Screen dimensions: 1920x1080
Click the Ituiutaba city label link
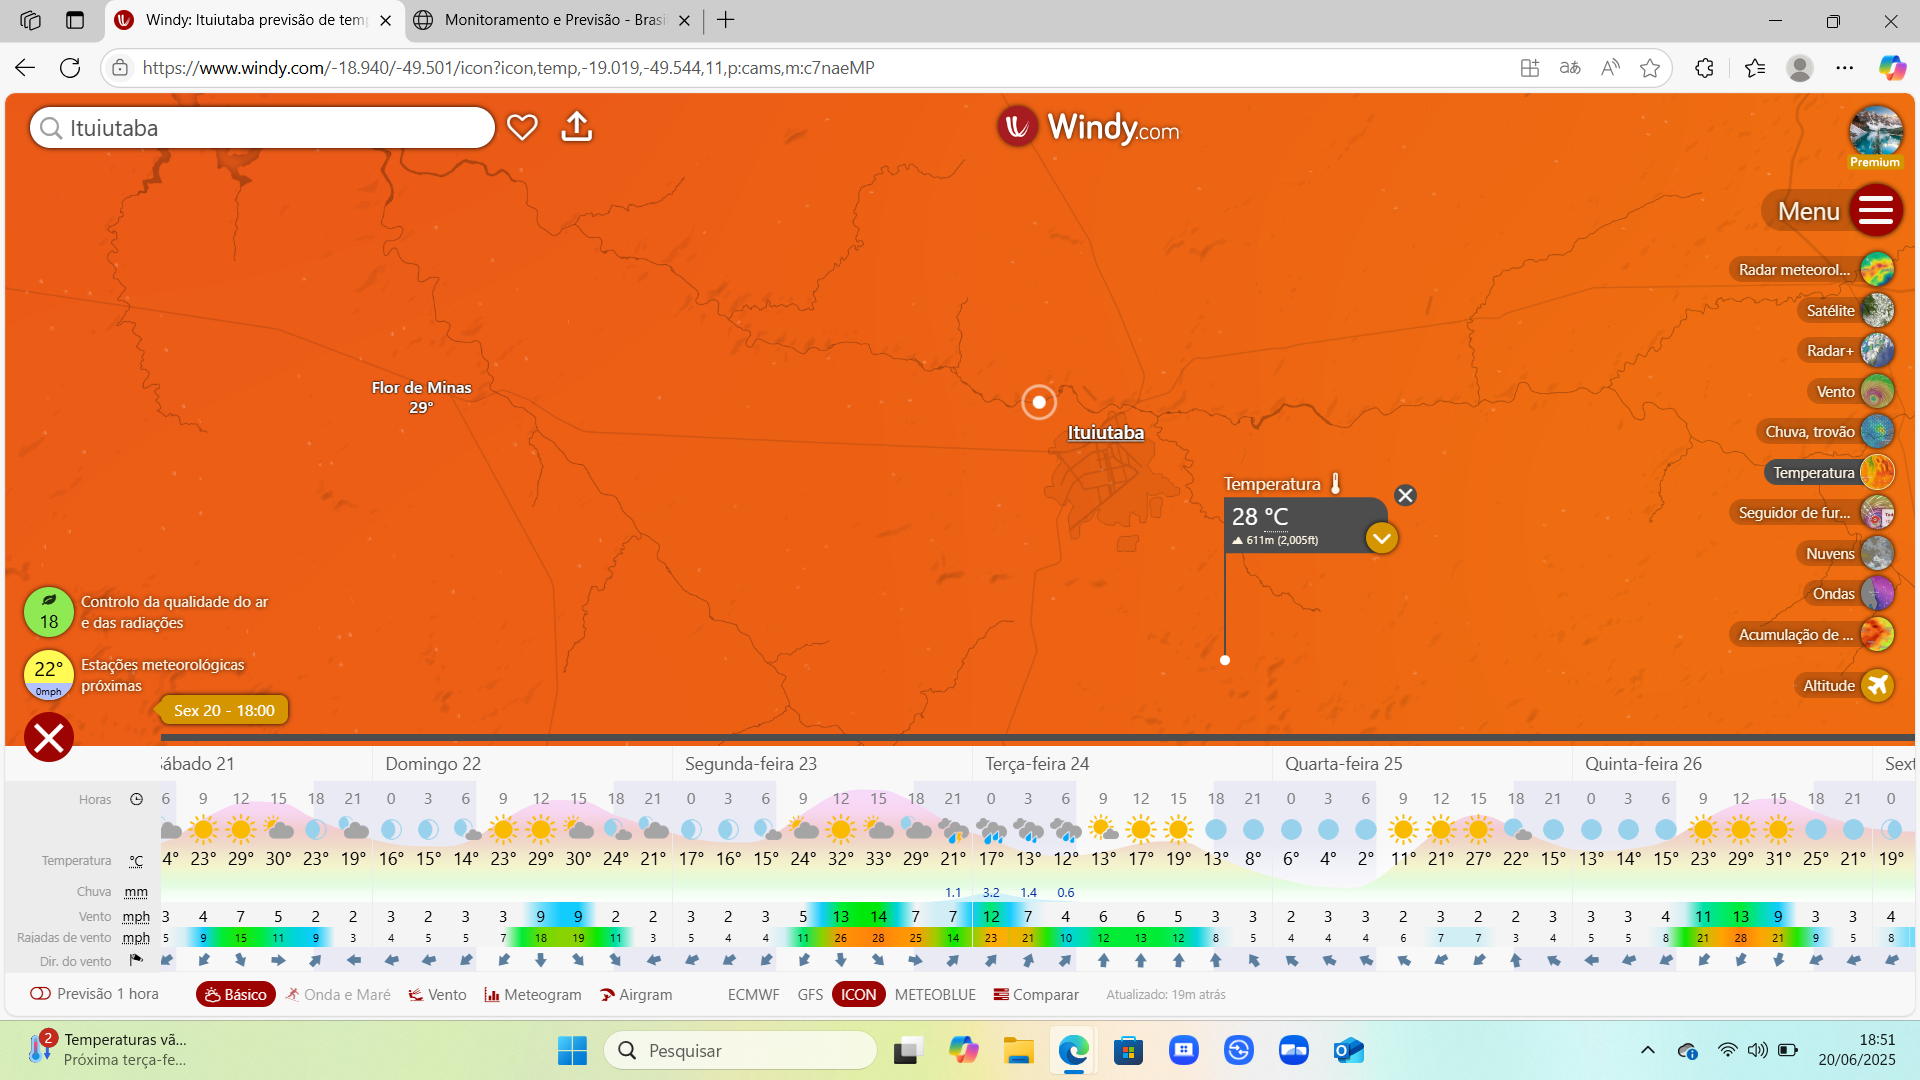click(x=1105, y=432)
